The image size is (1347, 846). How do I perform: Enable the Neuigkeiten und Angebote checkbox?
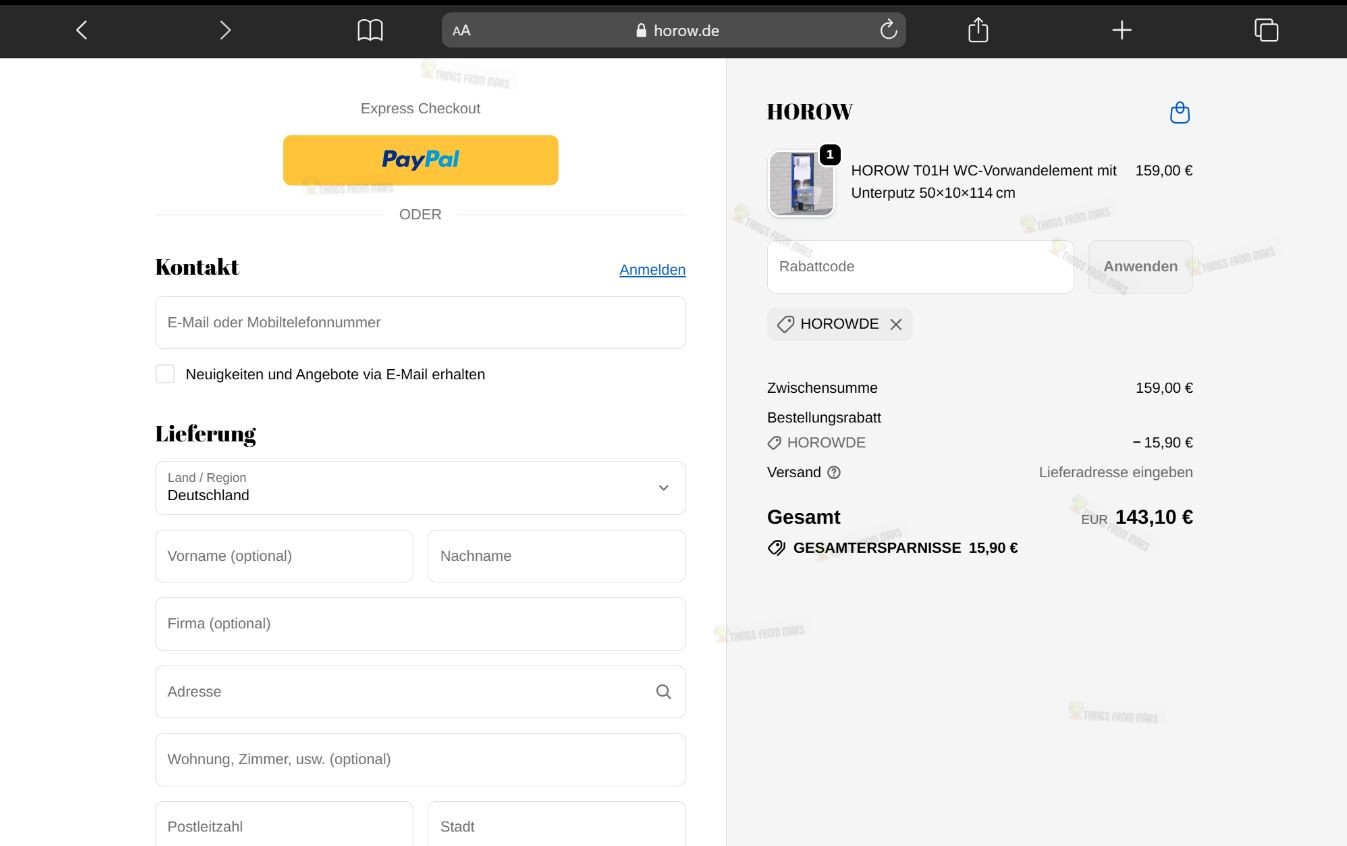(x=165, y=374)
